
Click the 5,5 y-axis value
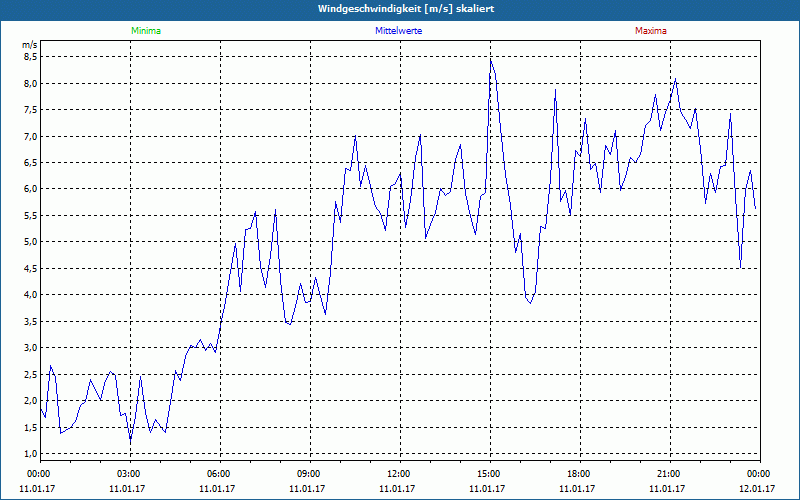[x=31, y=215]
